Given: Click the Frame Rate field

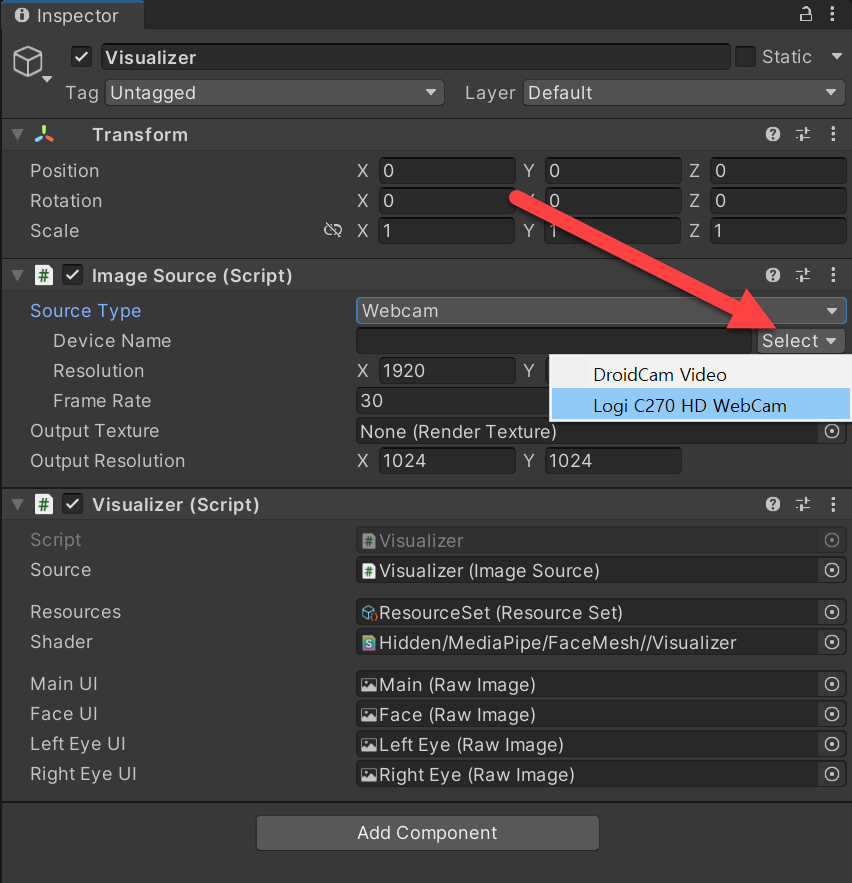Looking at the screenshot, I should pyautogui.click(x=453, y=400).
